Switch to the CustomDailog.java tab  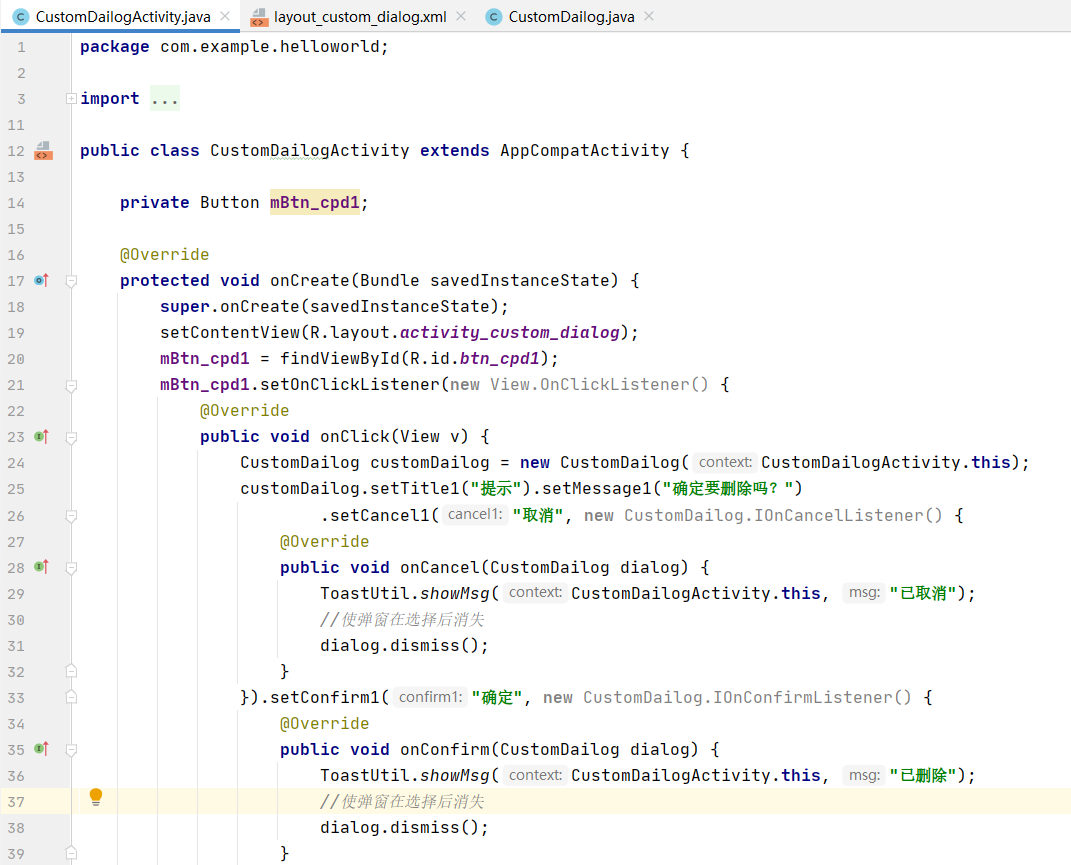[571, 16]
